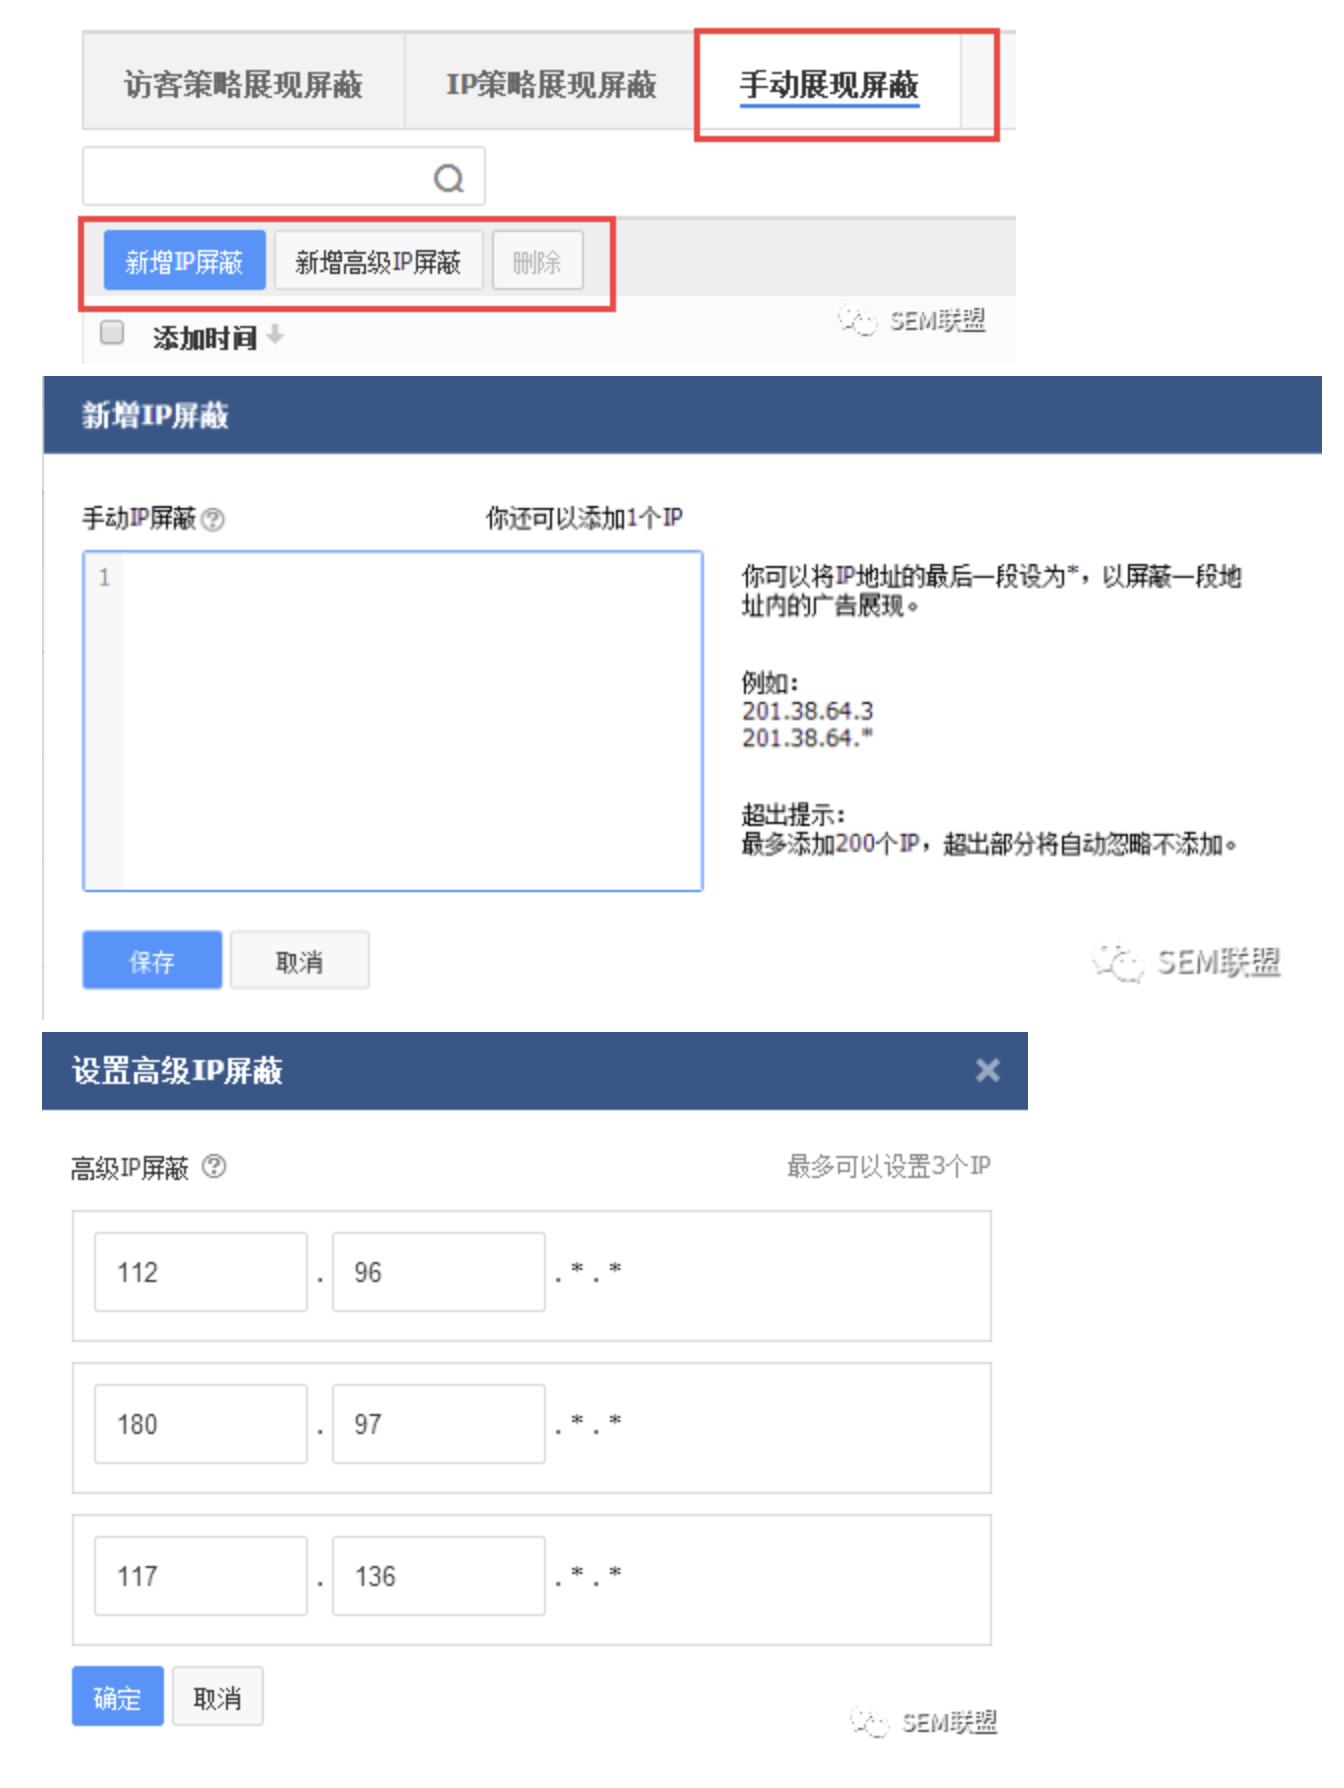The width and height of the screenshot is (1344, 1788).
Task: Click help icon beside 手动IP屏蔽
Action: tap(213, 520)
